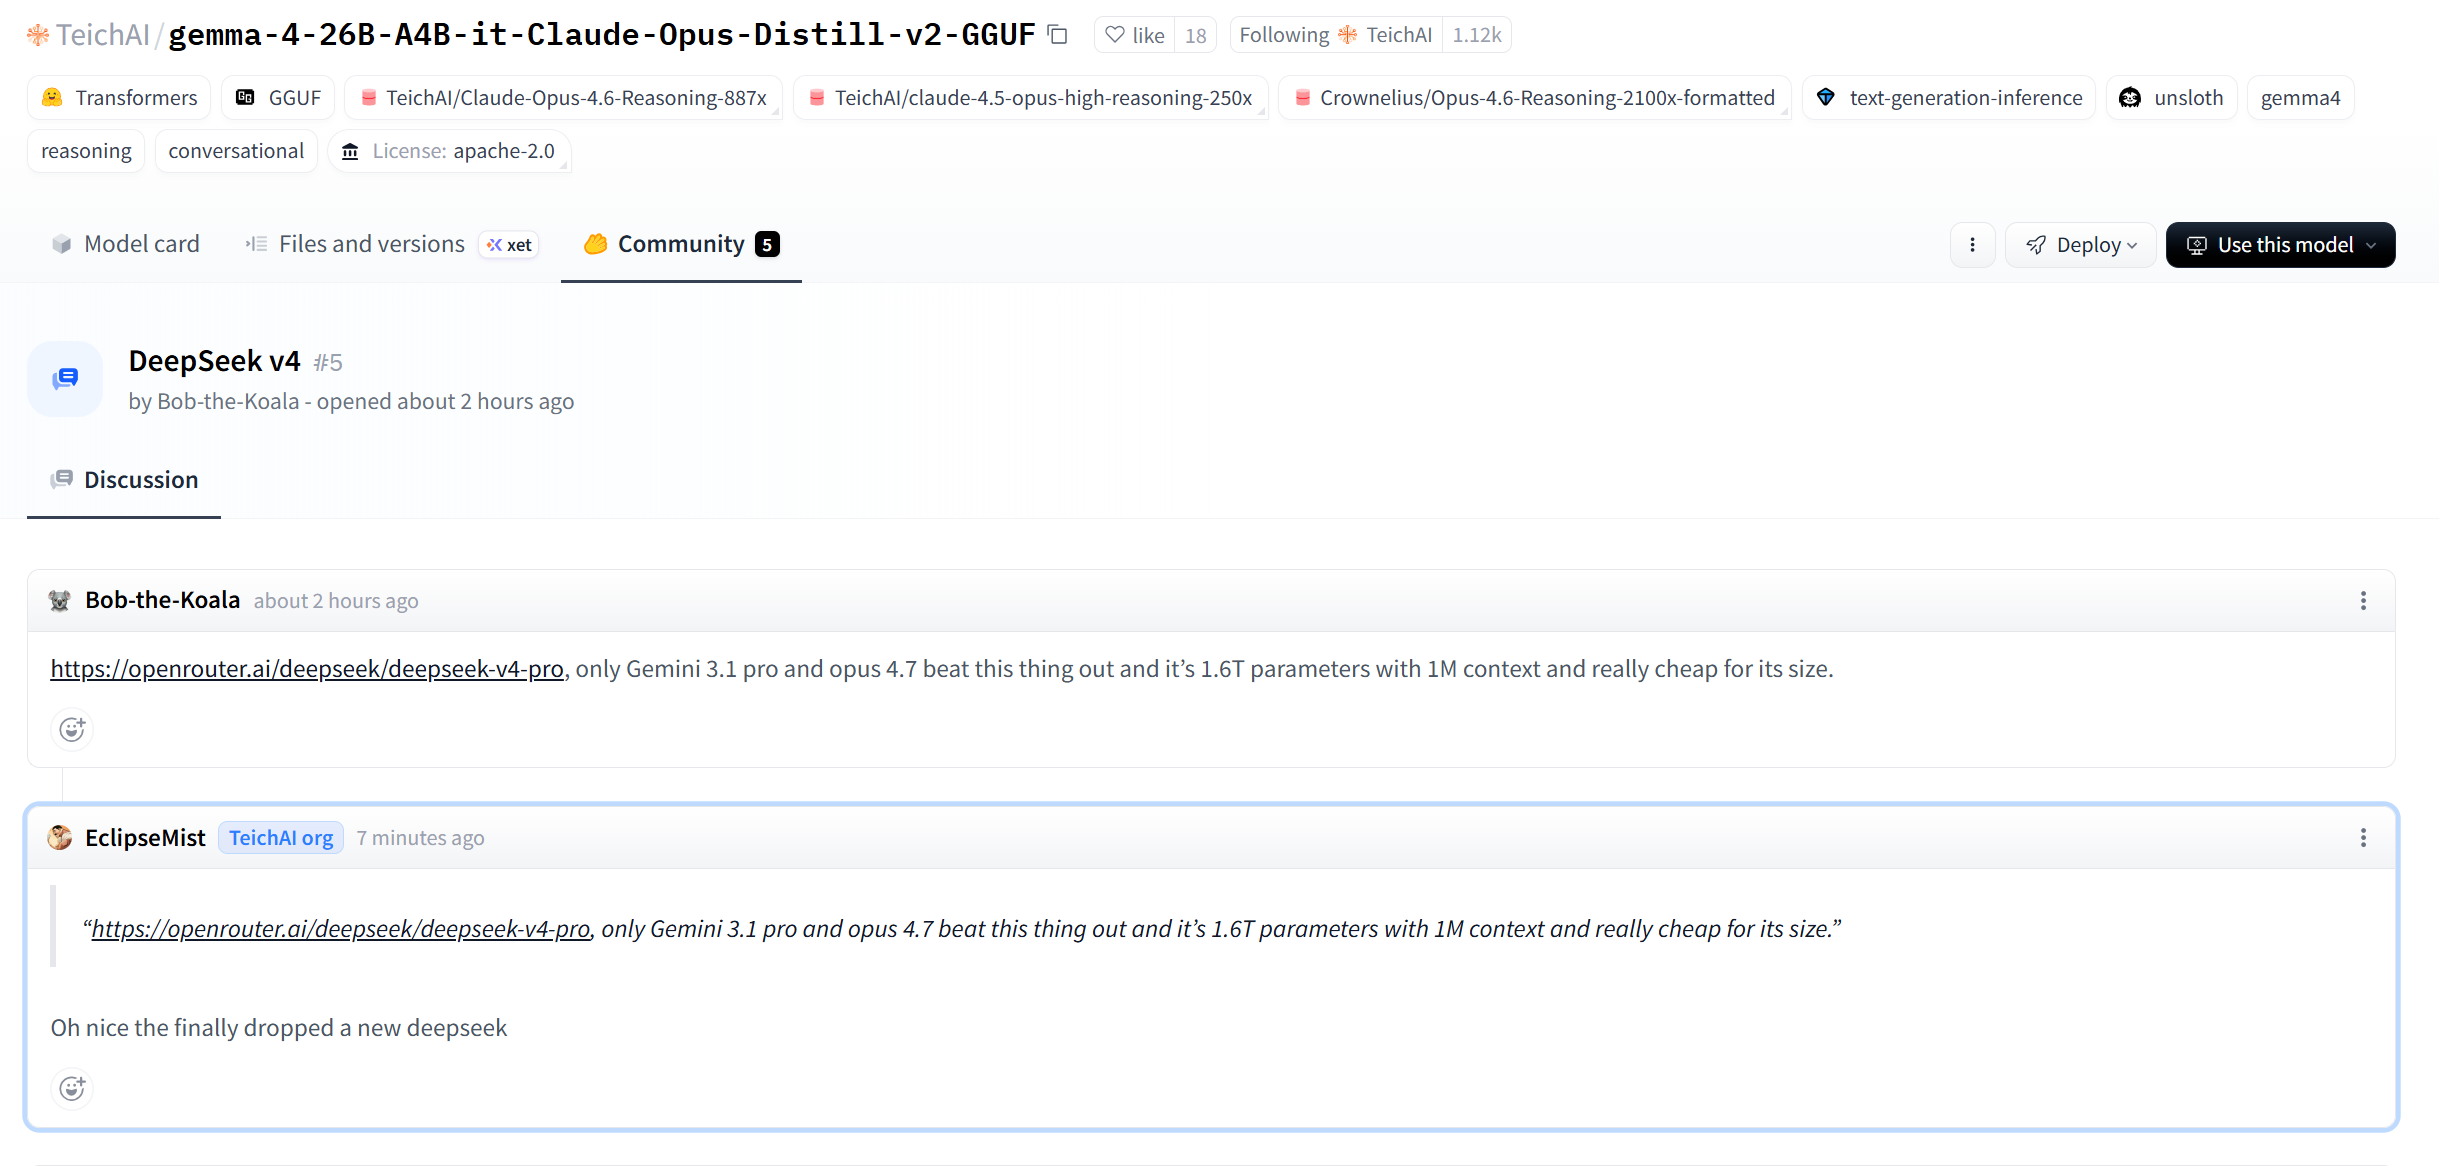The width and height of the screenshot is (2439, 1166).
Task: Select the gemma4 tag
Action: pos(2300,98)
